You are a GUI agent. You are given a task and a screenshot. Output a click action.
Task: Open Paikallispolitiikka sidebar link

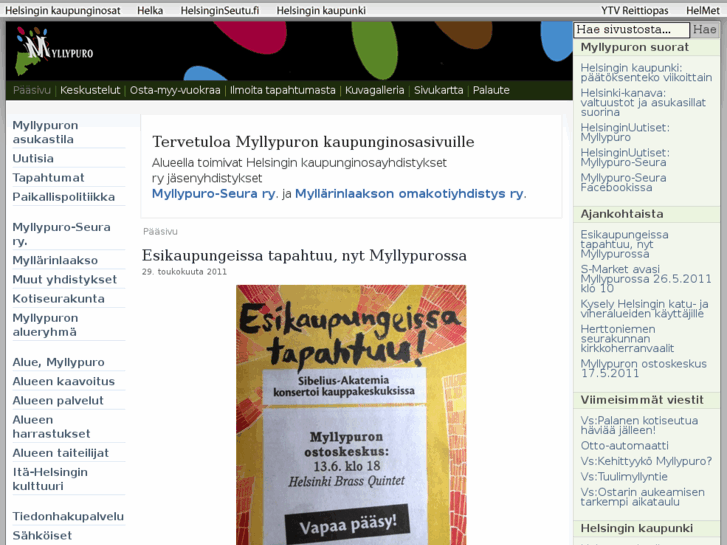[x=64, y=197]
